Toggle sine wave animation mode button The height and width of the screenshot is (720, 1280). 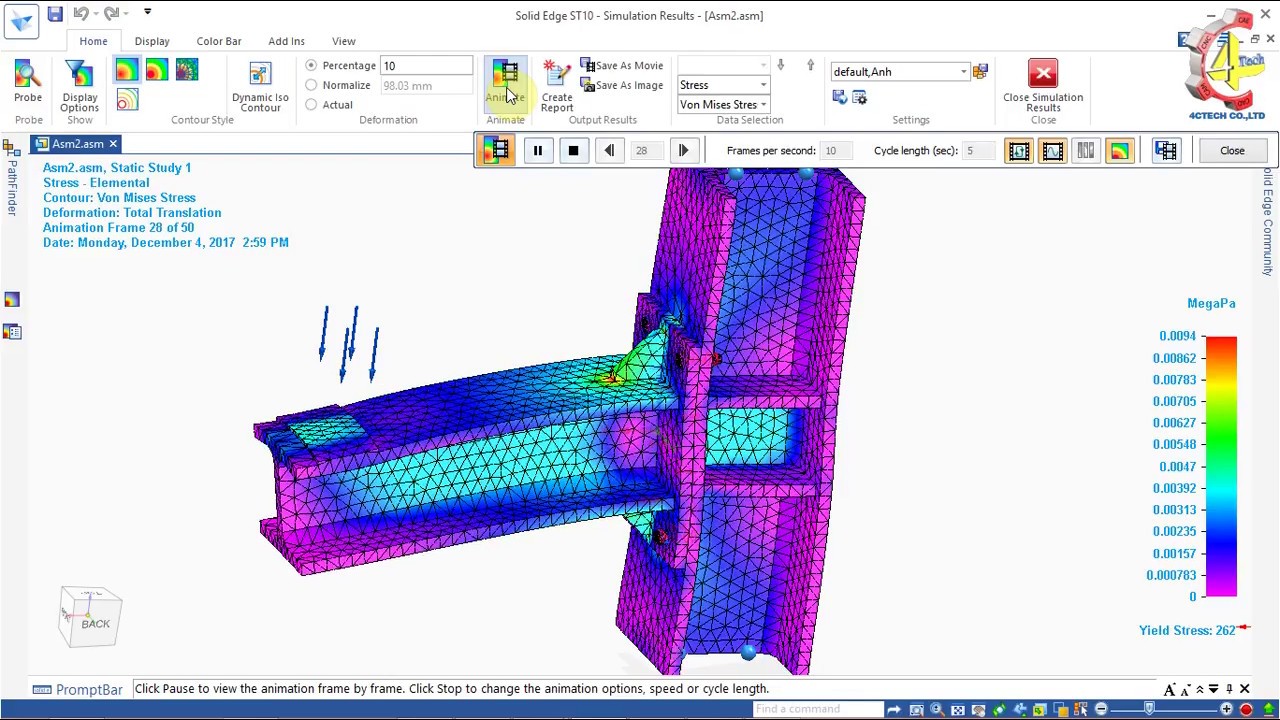click(1052, 150)
